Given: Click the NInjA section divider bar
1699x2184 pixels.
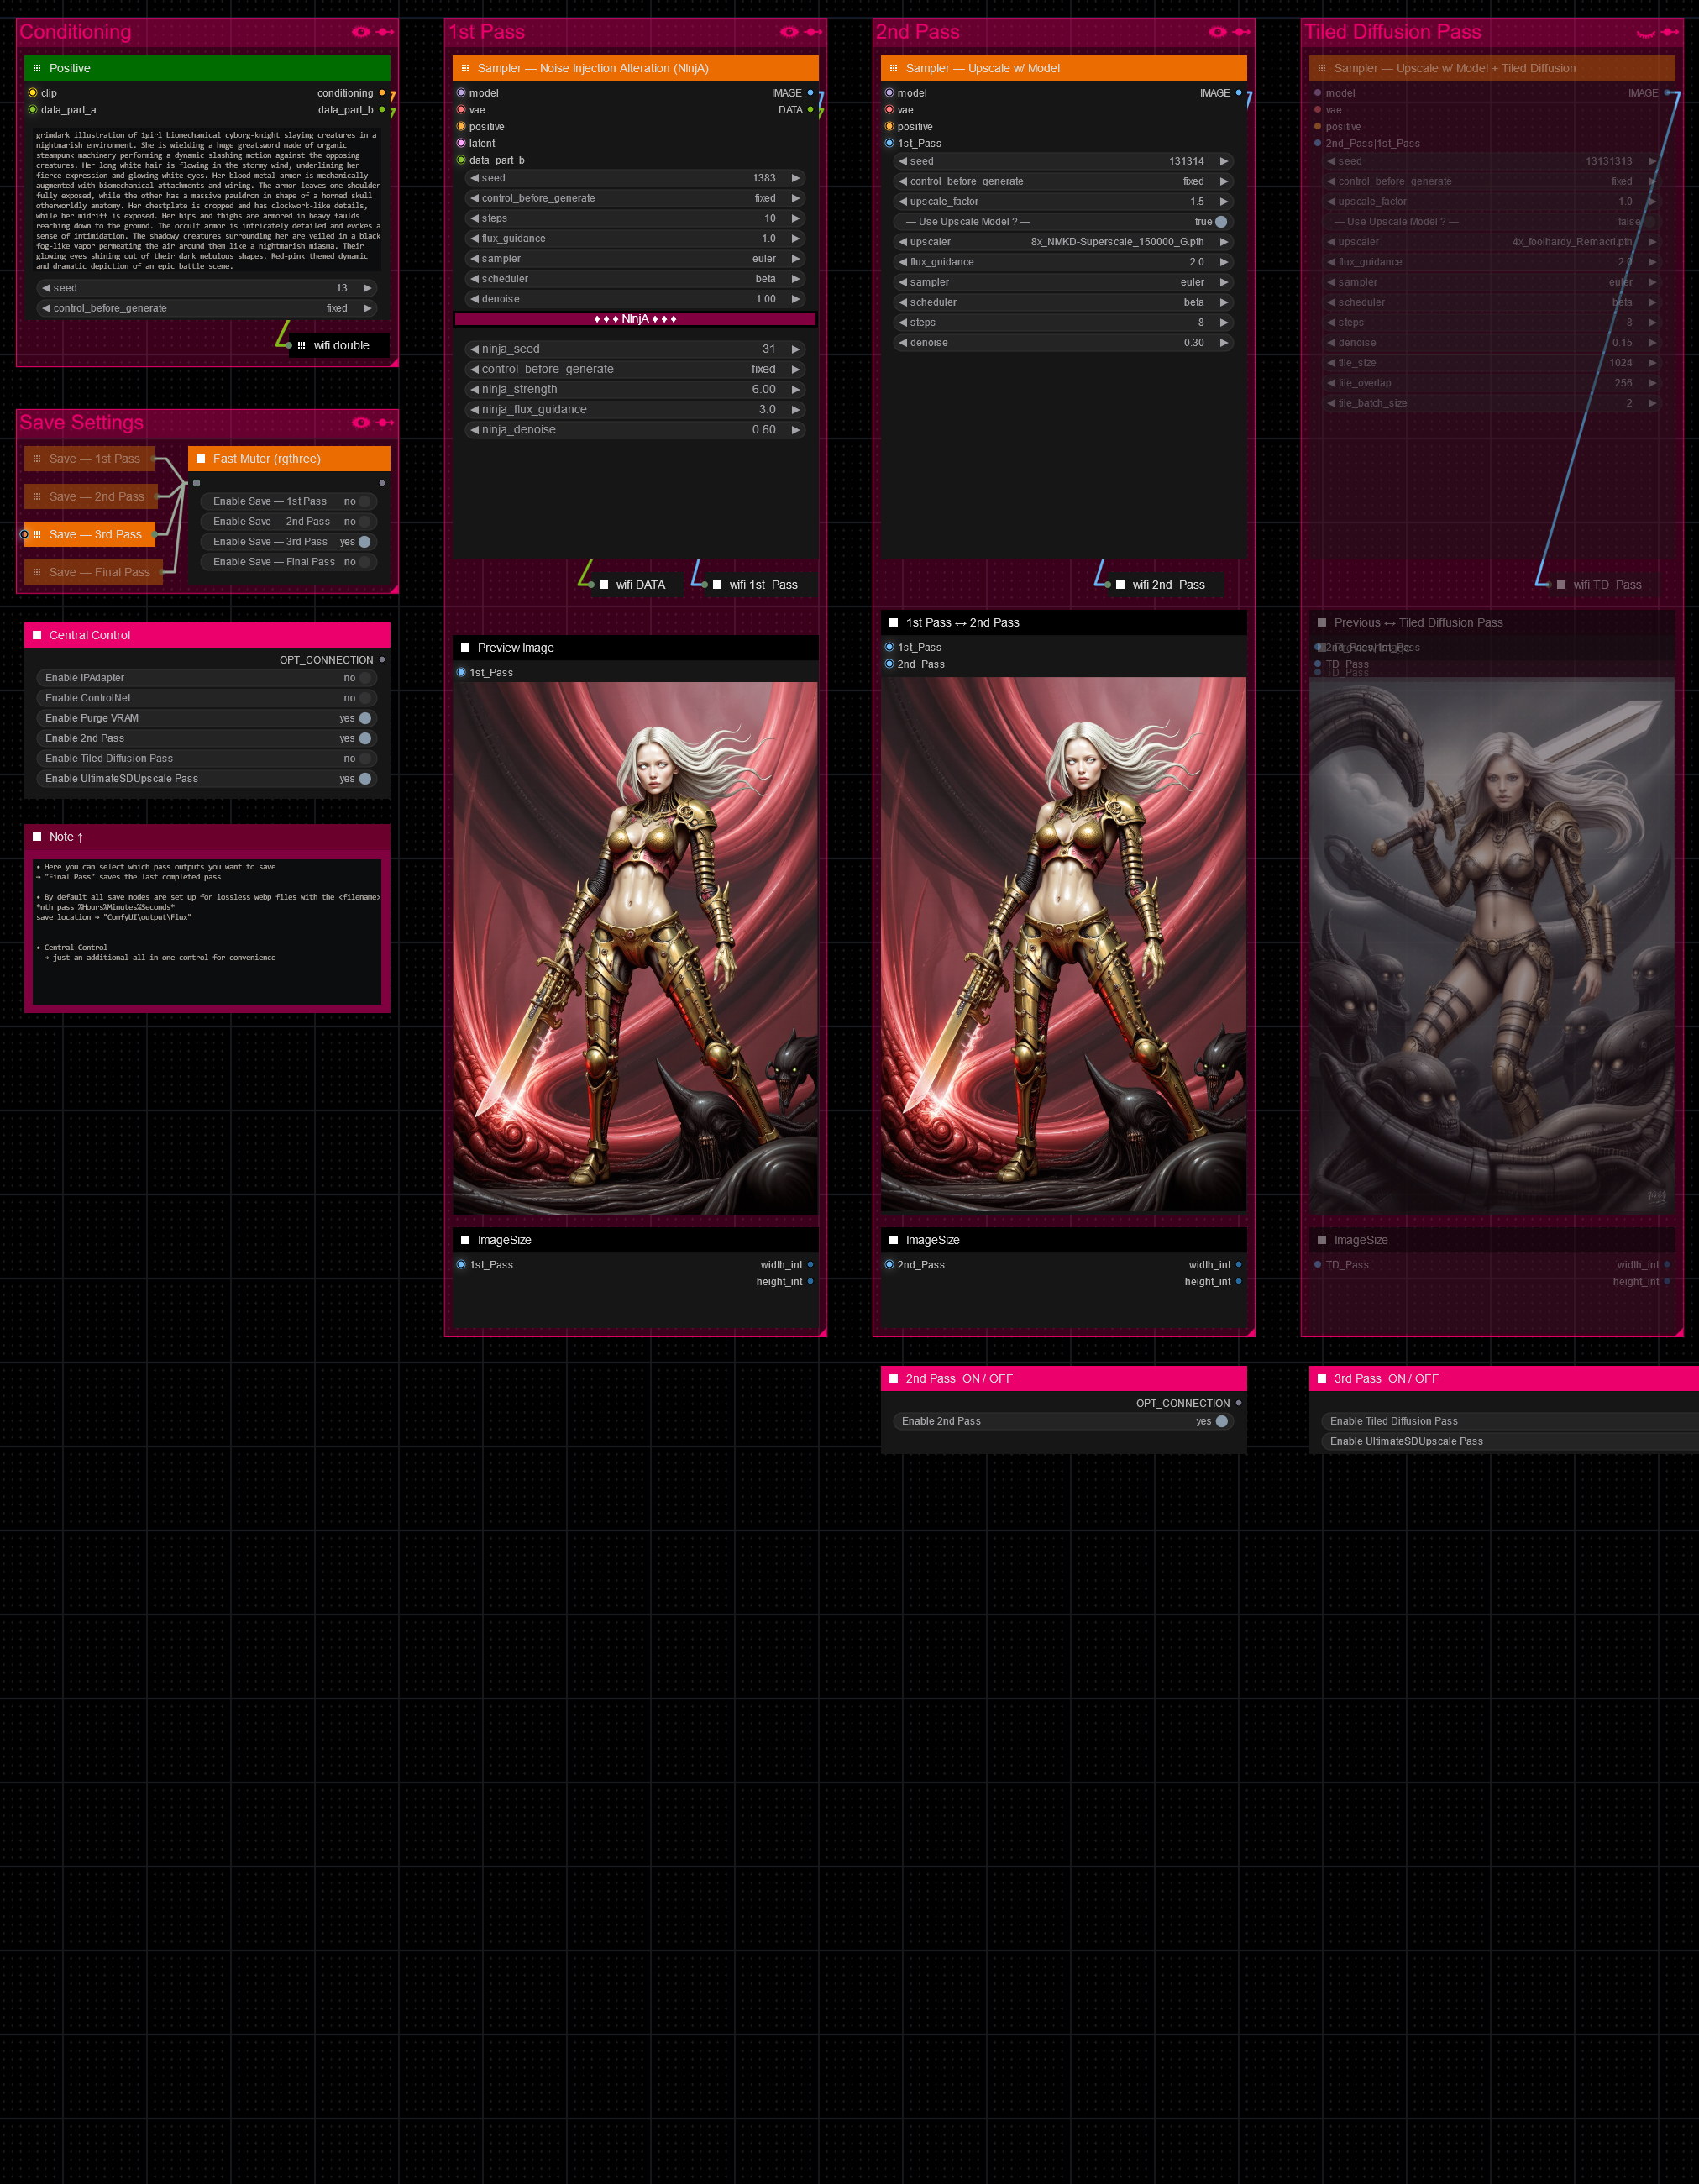Looking at the screenshot, I should coord(635,319).
